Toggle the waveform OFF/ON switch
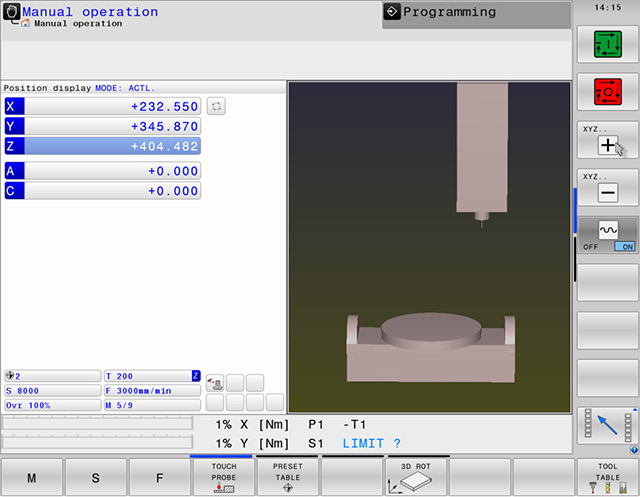This screenshot has width=640, height=497. [x=608, y=235]
